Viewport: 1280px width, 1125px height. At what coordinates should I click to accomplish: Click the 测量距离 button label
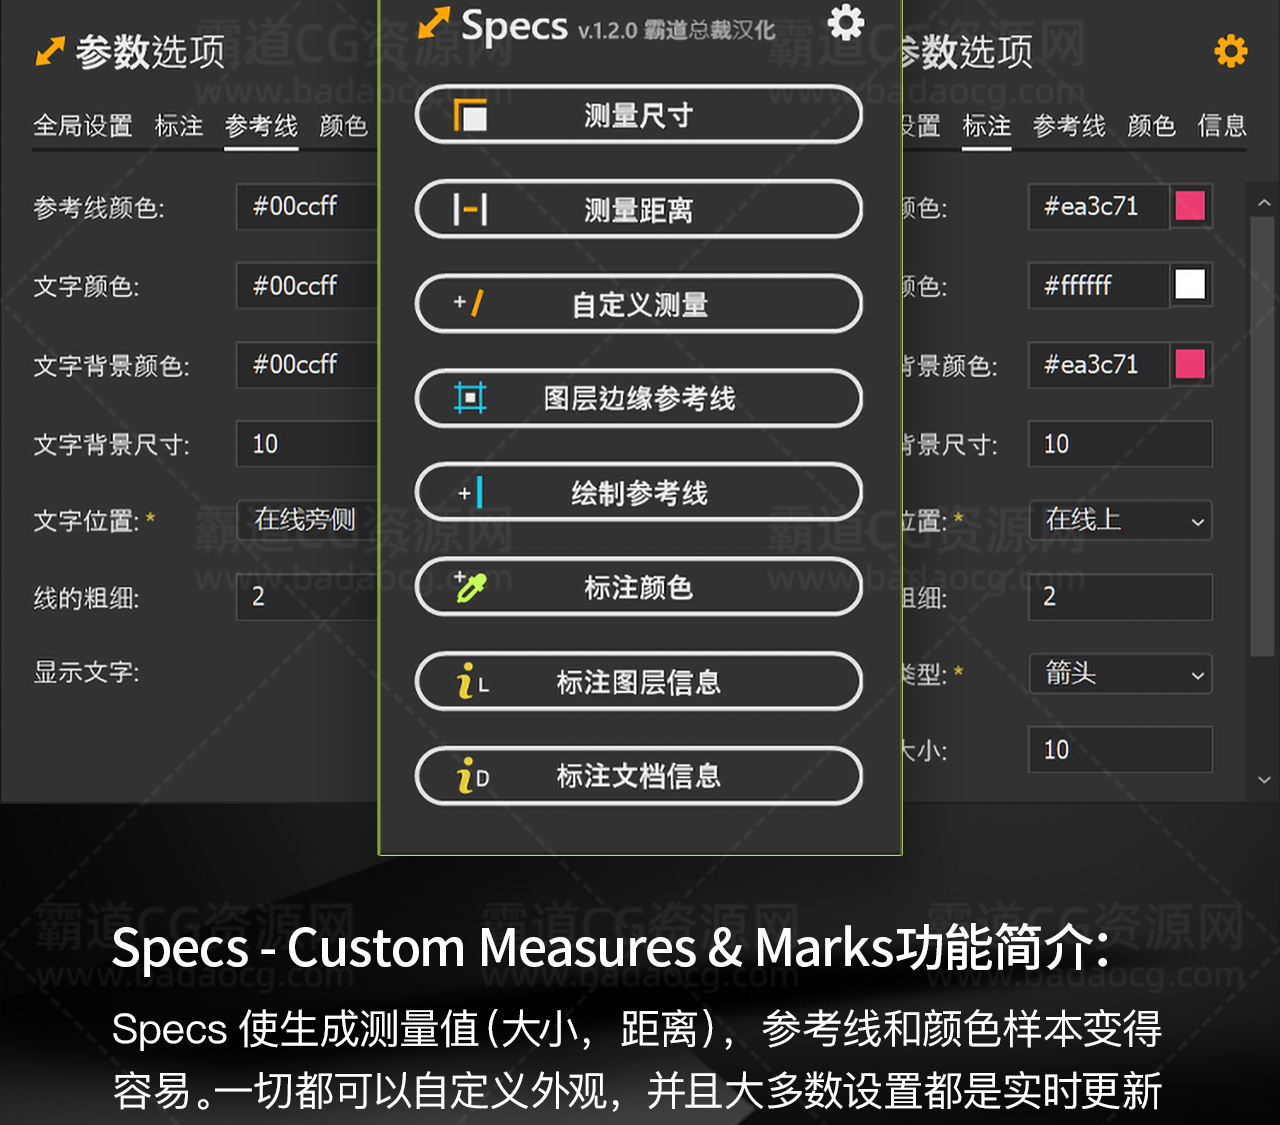click(x=638, y=210)
